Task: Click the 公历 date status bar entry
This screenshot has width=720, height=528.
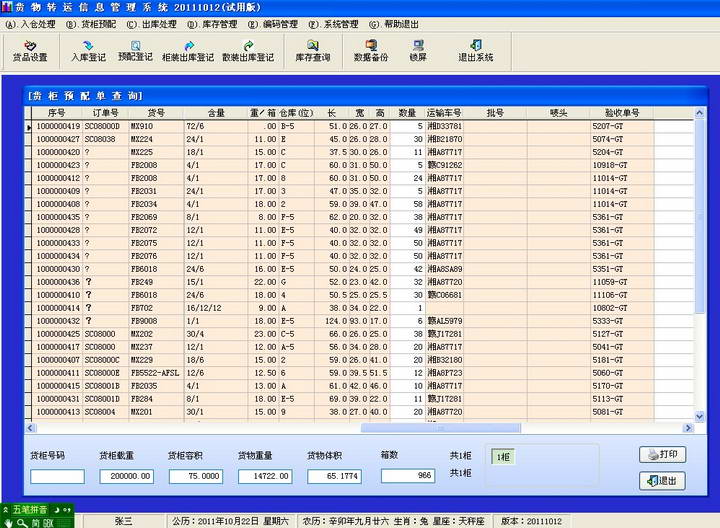Action: pos(231,521)
